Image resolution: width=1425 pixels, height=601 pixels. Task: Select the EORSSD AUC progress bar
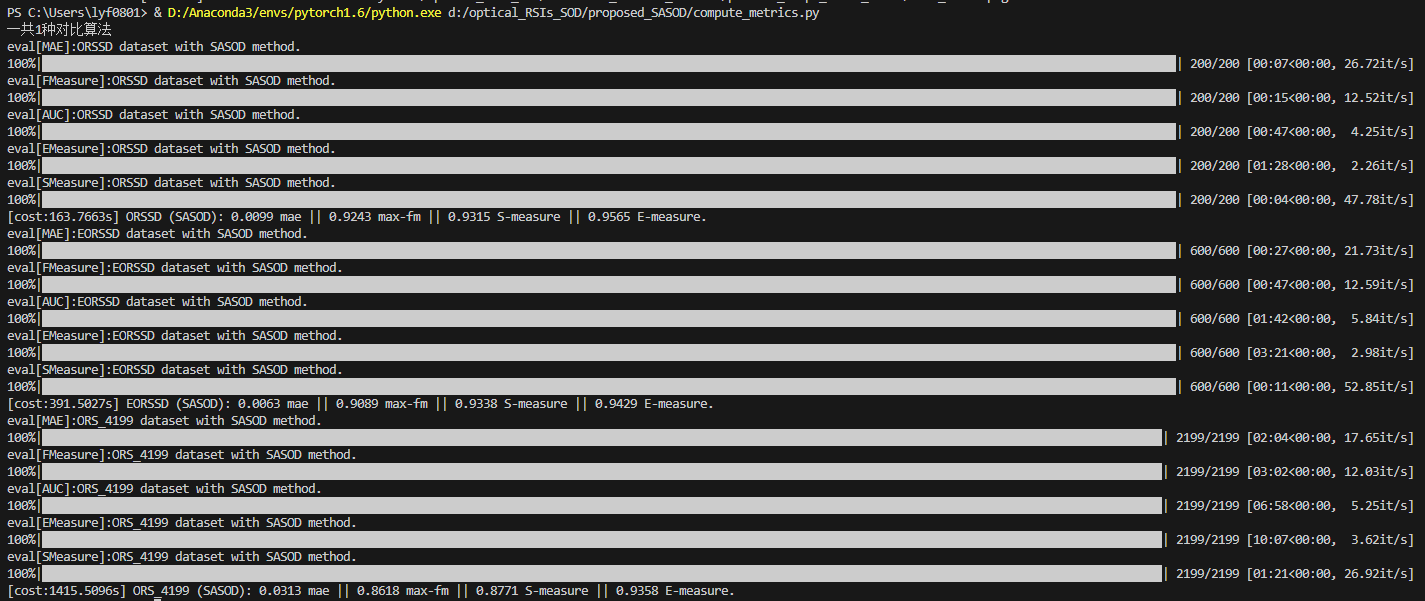coord(600,318)
